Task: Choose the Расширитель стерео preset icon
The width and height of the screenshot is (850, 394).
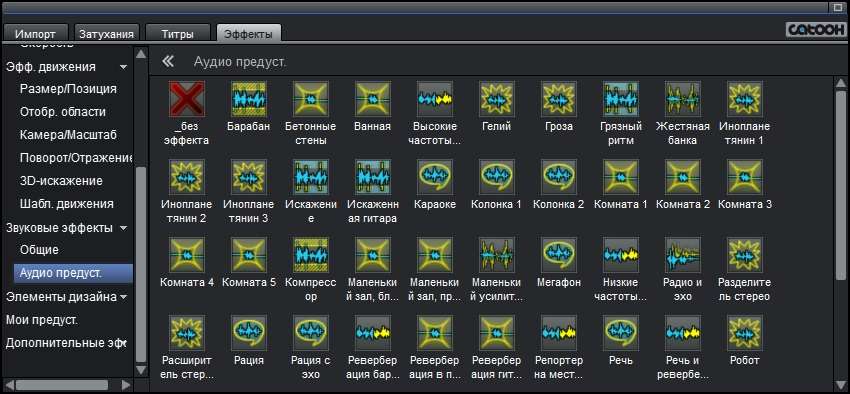Action: [x=186, y=333]
